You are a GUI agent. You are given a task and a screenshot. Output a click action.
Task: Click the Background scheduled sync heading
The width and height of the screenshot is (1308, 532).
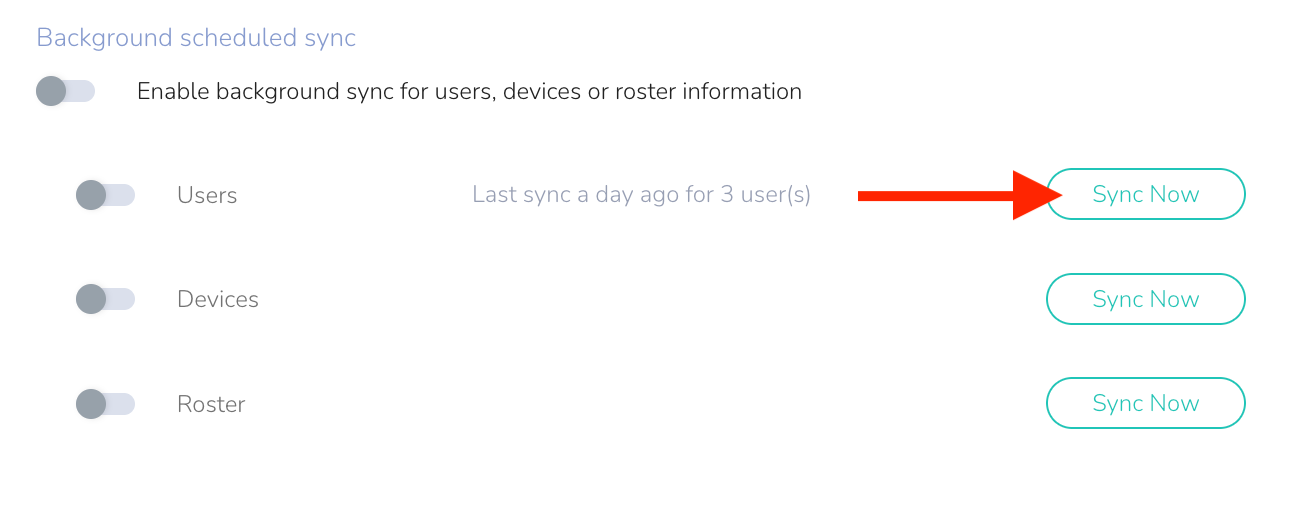click(x=196, y=38)
